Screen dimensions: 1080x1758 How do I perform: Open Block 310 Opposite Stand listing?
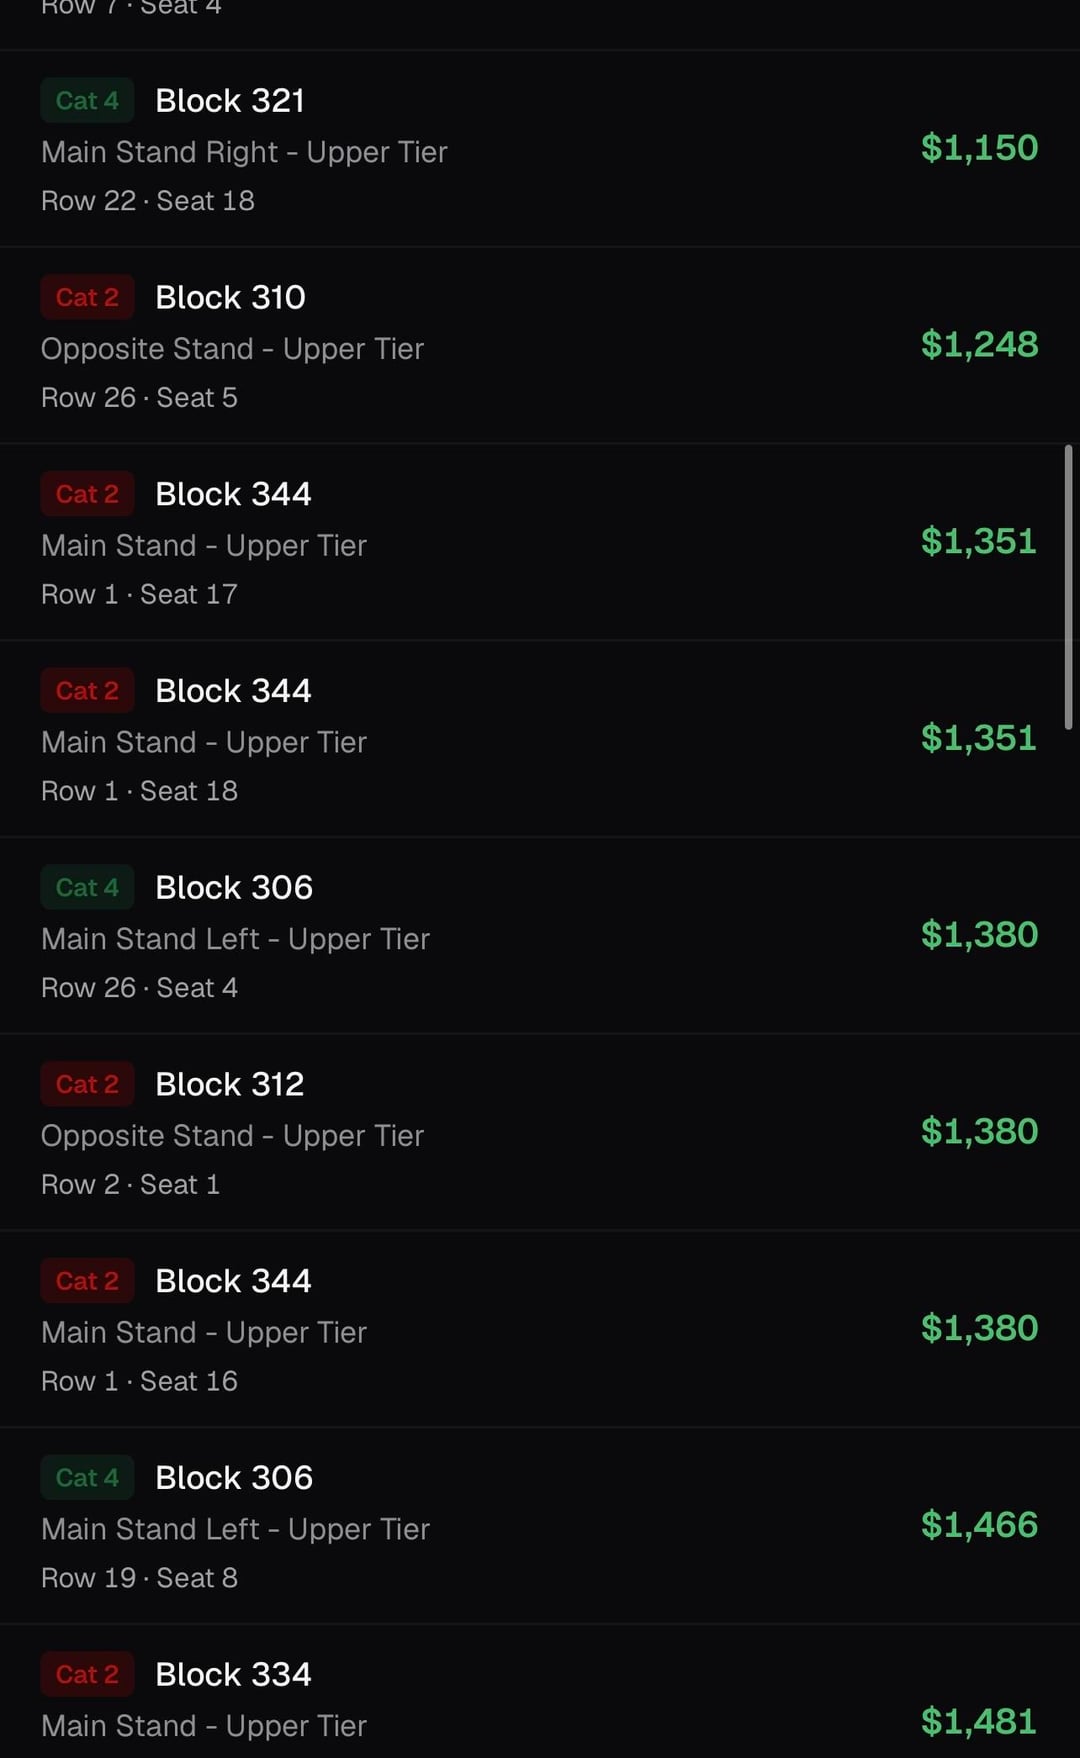540,346
